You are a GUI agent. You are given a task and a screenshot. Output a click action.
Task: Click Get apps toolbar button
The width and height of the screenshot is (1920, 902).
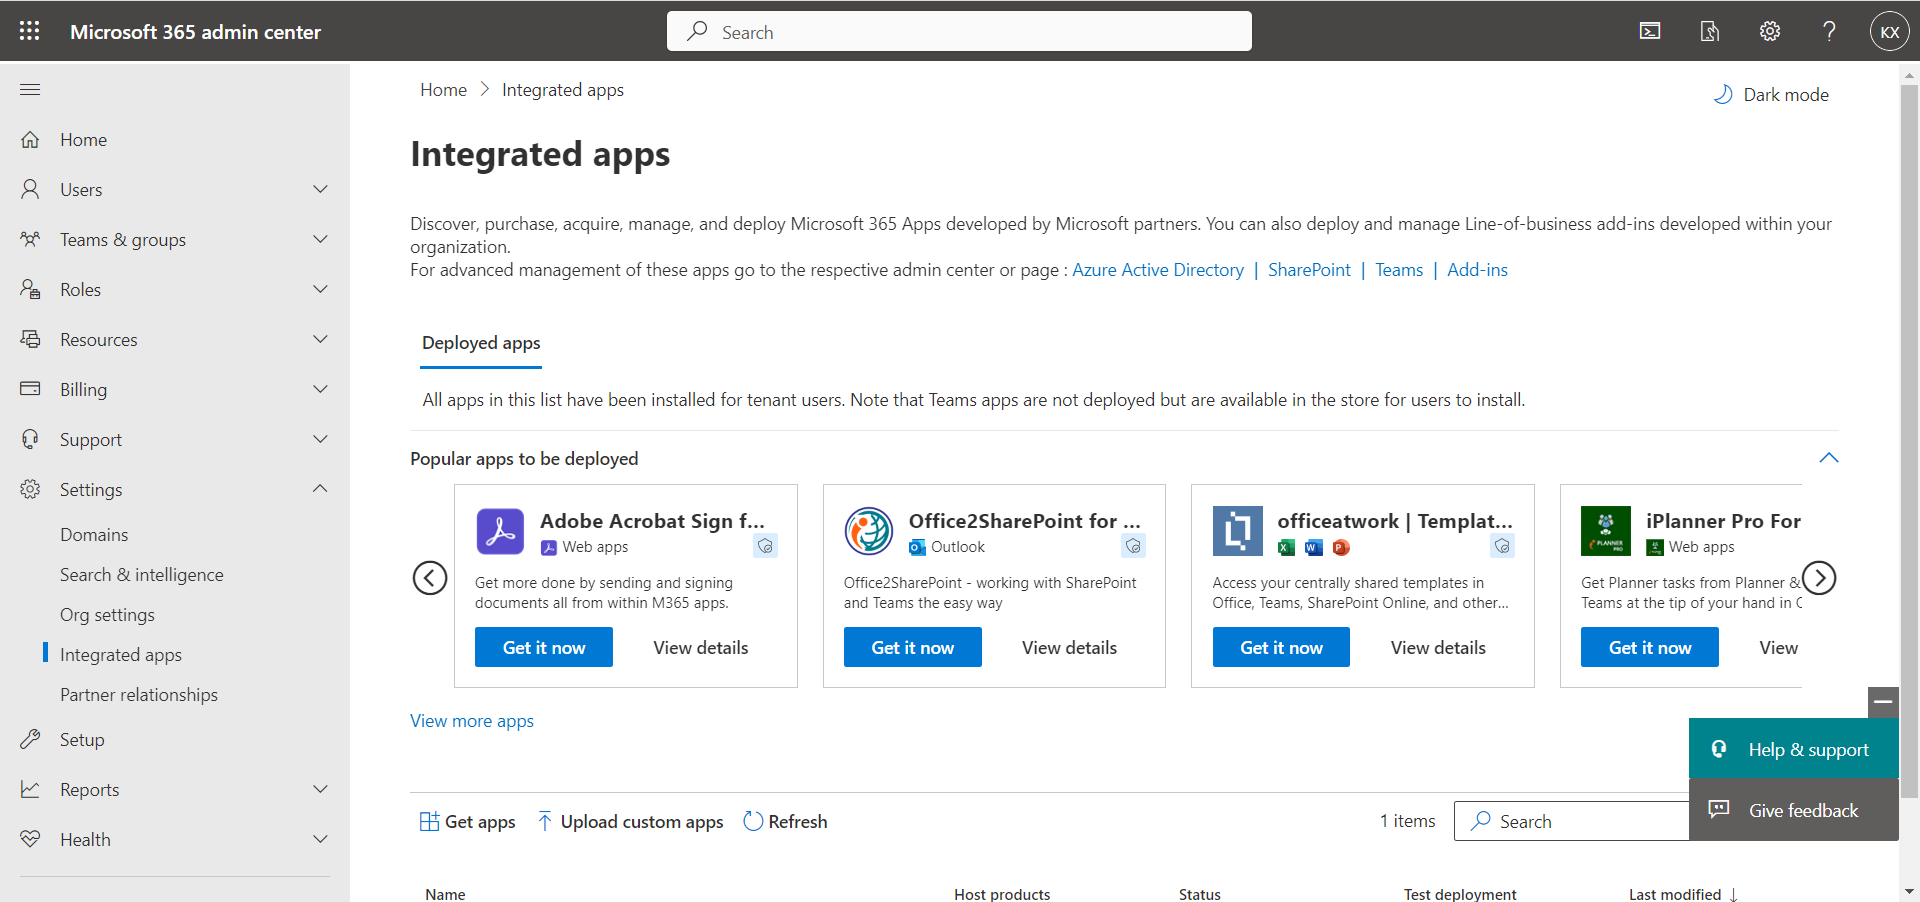pos(468,822)
